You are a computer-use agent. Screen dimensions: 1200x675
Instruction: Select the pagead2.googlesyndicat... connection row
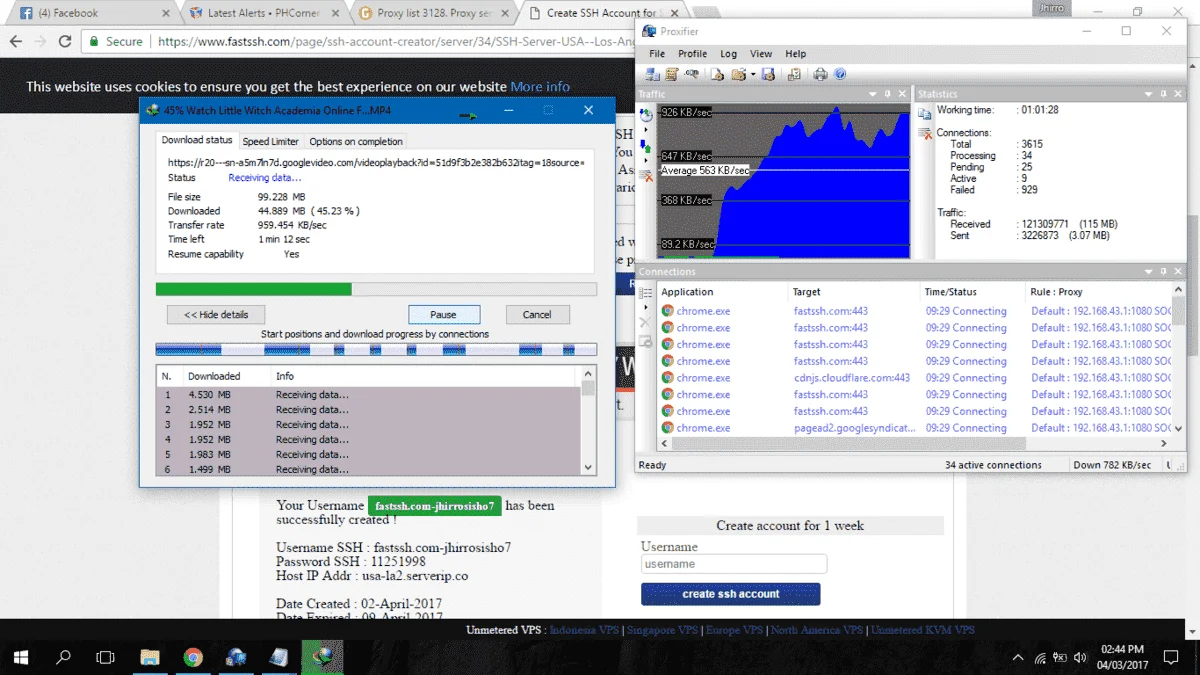915,428
